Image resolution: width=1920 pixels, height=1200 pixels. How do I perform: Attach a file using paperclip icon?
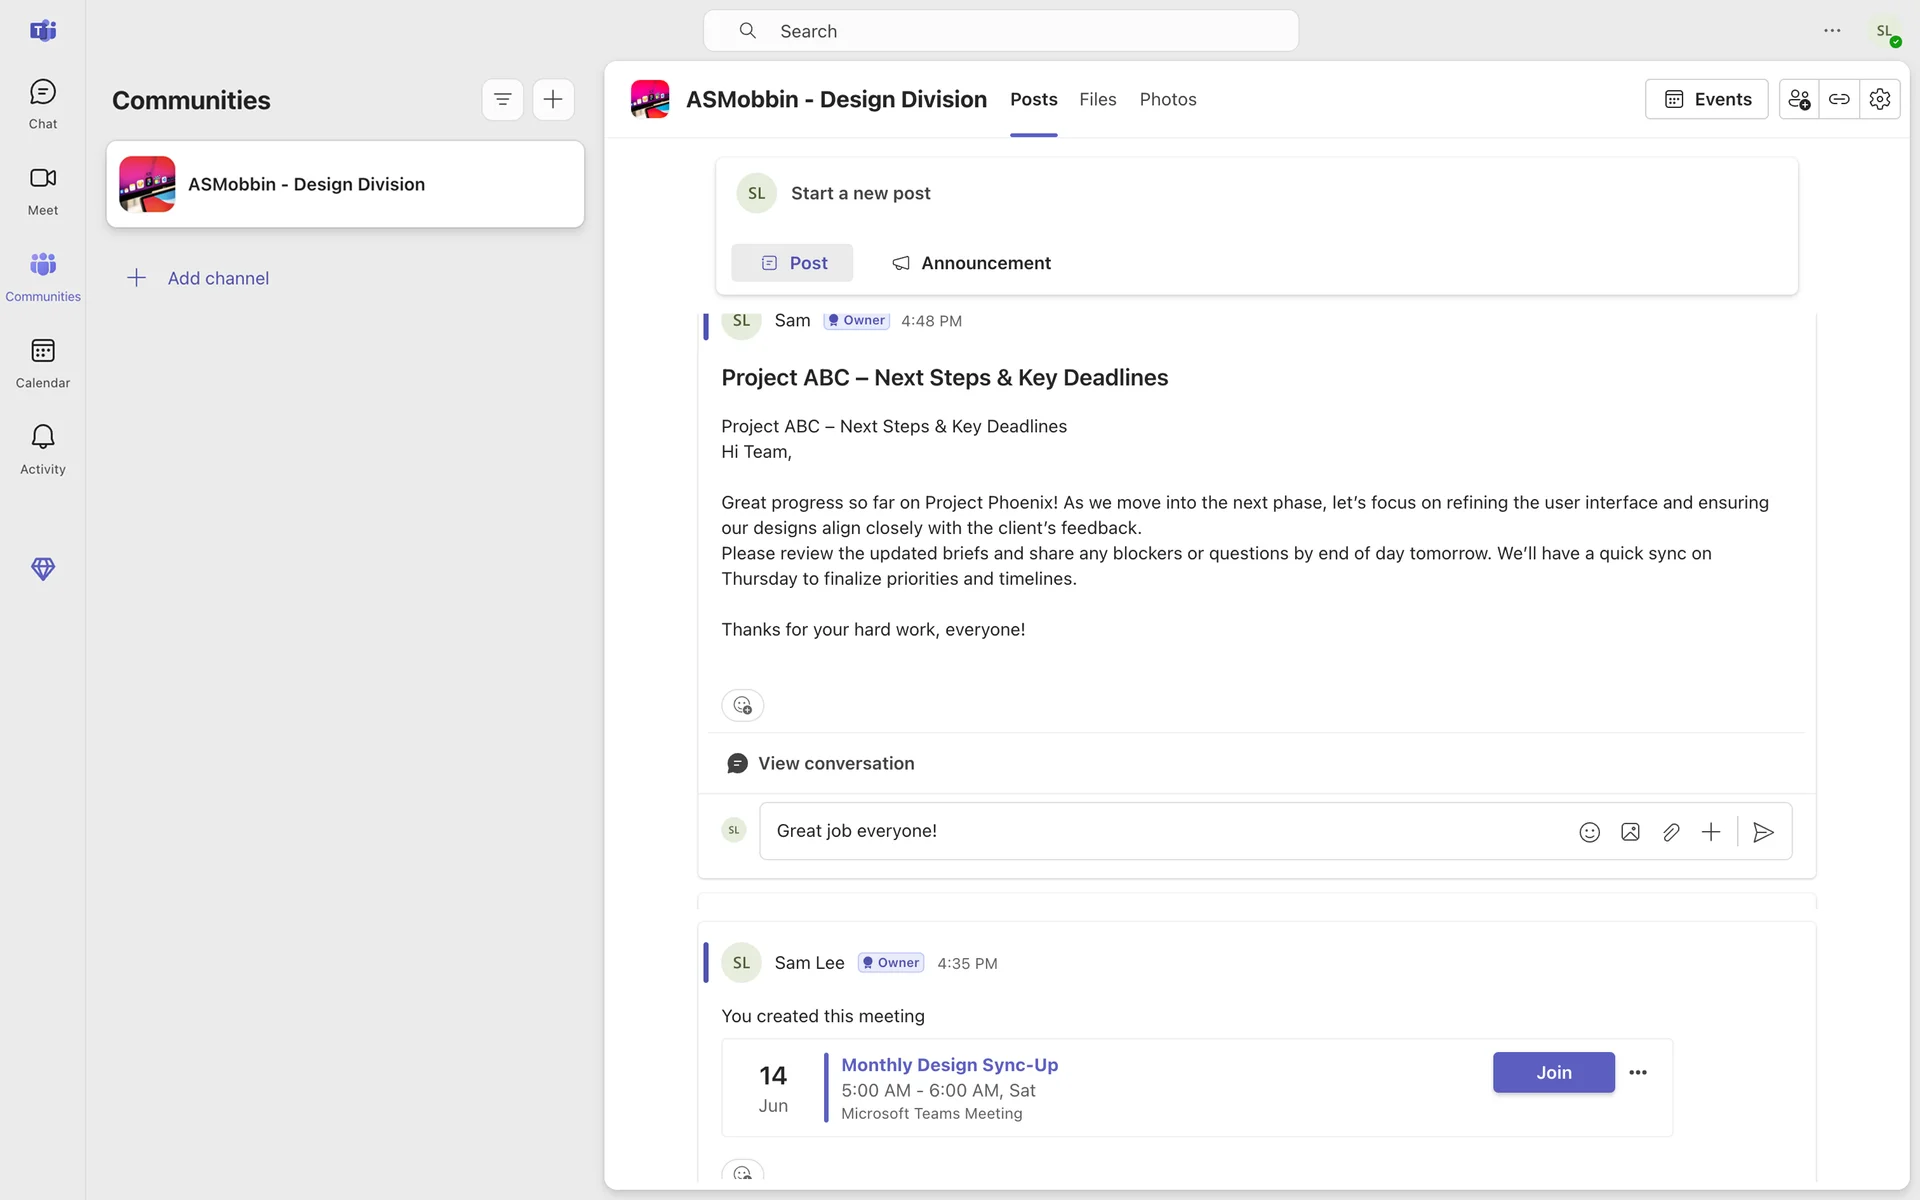pyautogui.click(x=1671, y=832)
